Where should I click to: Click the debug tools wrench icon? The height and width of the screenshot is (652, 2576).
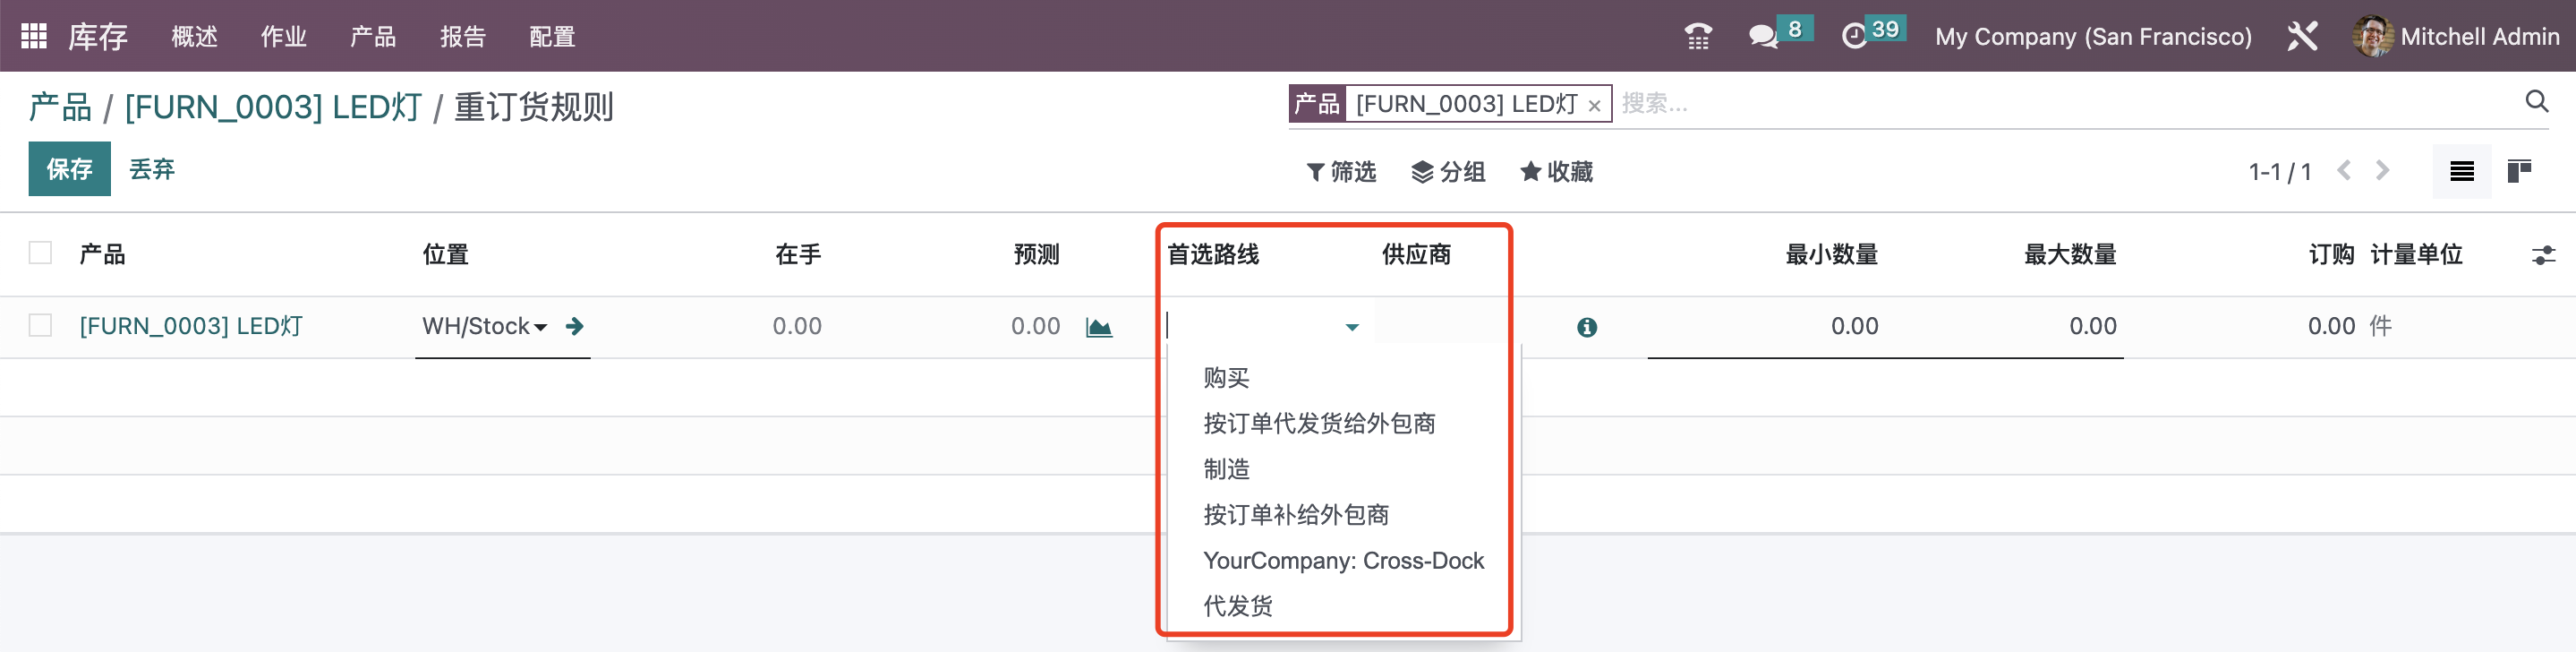pyautogui.click(x=2302, y=37)
